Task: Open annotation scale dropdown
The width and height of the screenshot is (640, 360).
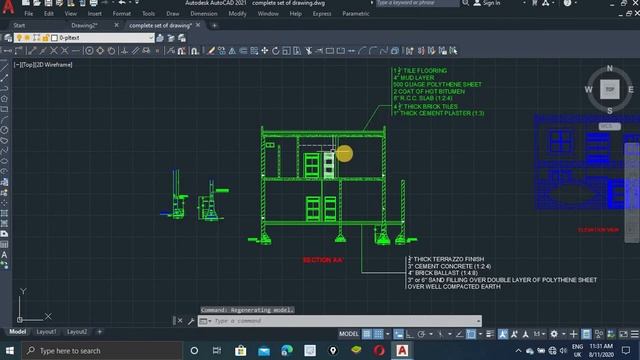Action: point(539,334)
